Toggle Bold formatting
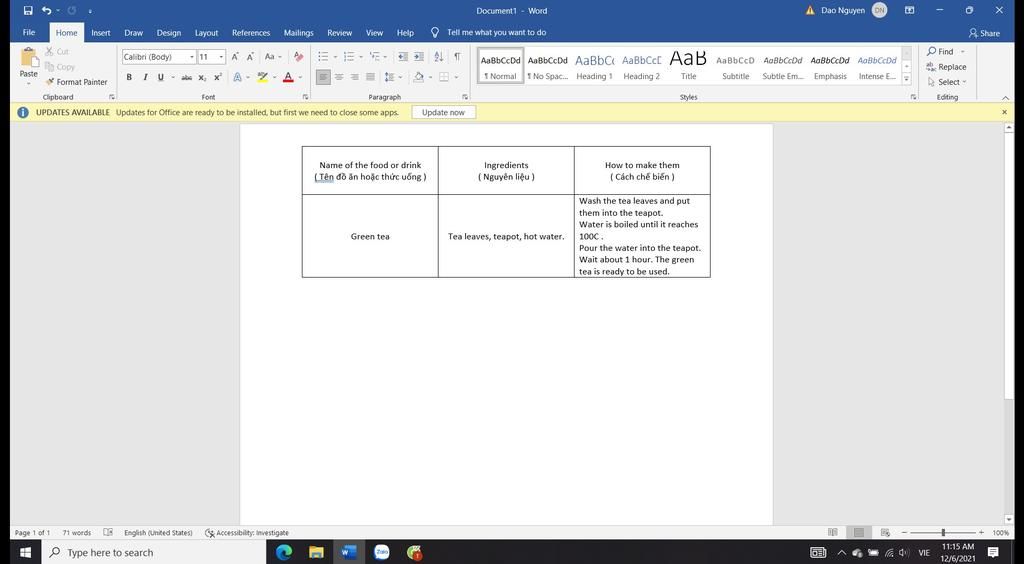 click(129, 77)
